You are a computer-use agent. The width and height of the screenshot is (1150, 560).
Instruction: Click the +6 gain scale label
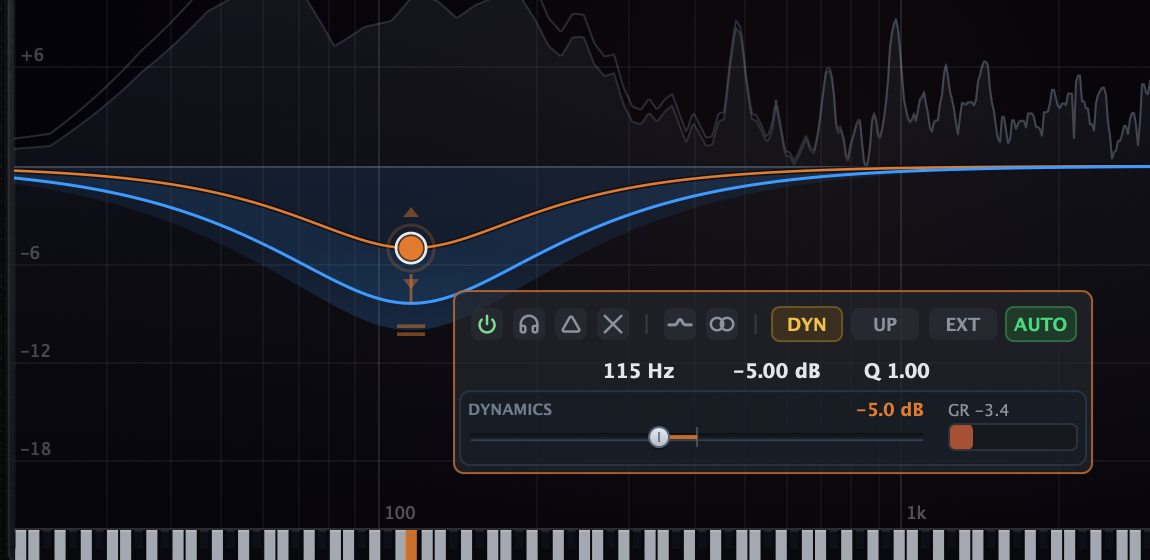pos(32,56)
